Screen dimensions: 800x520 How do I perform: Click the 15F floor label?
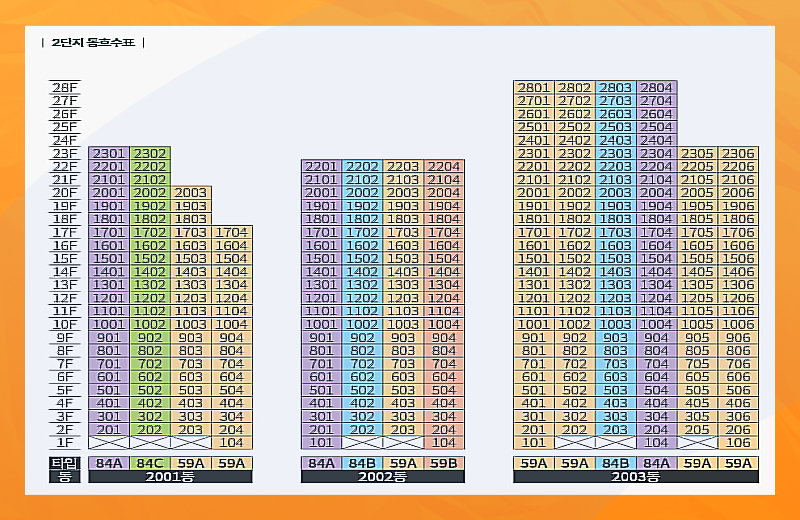click(x=65, y=258)
